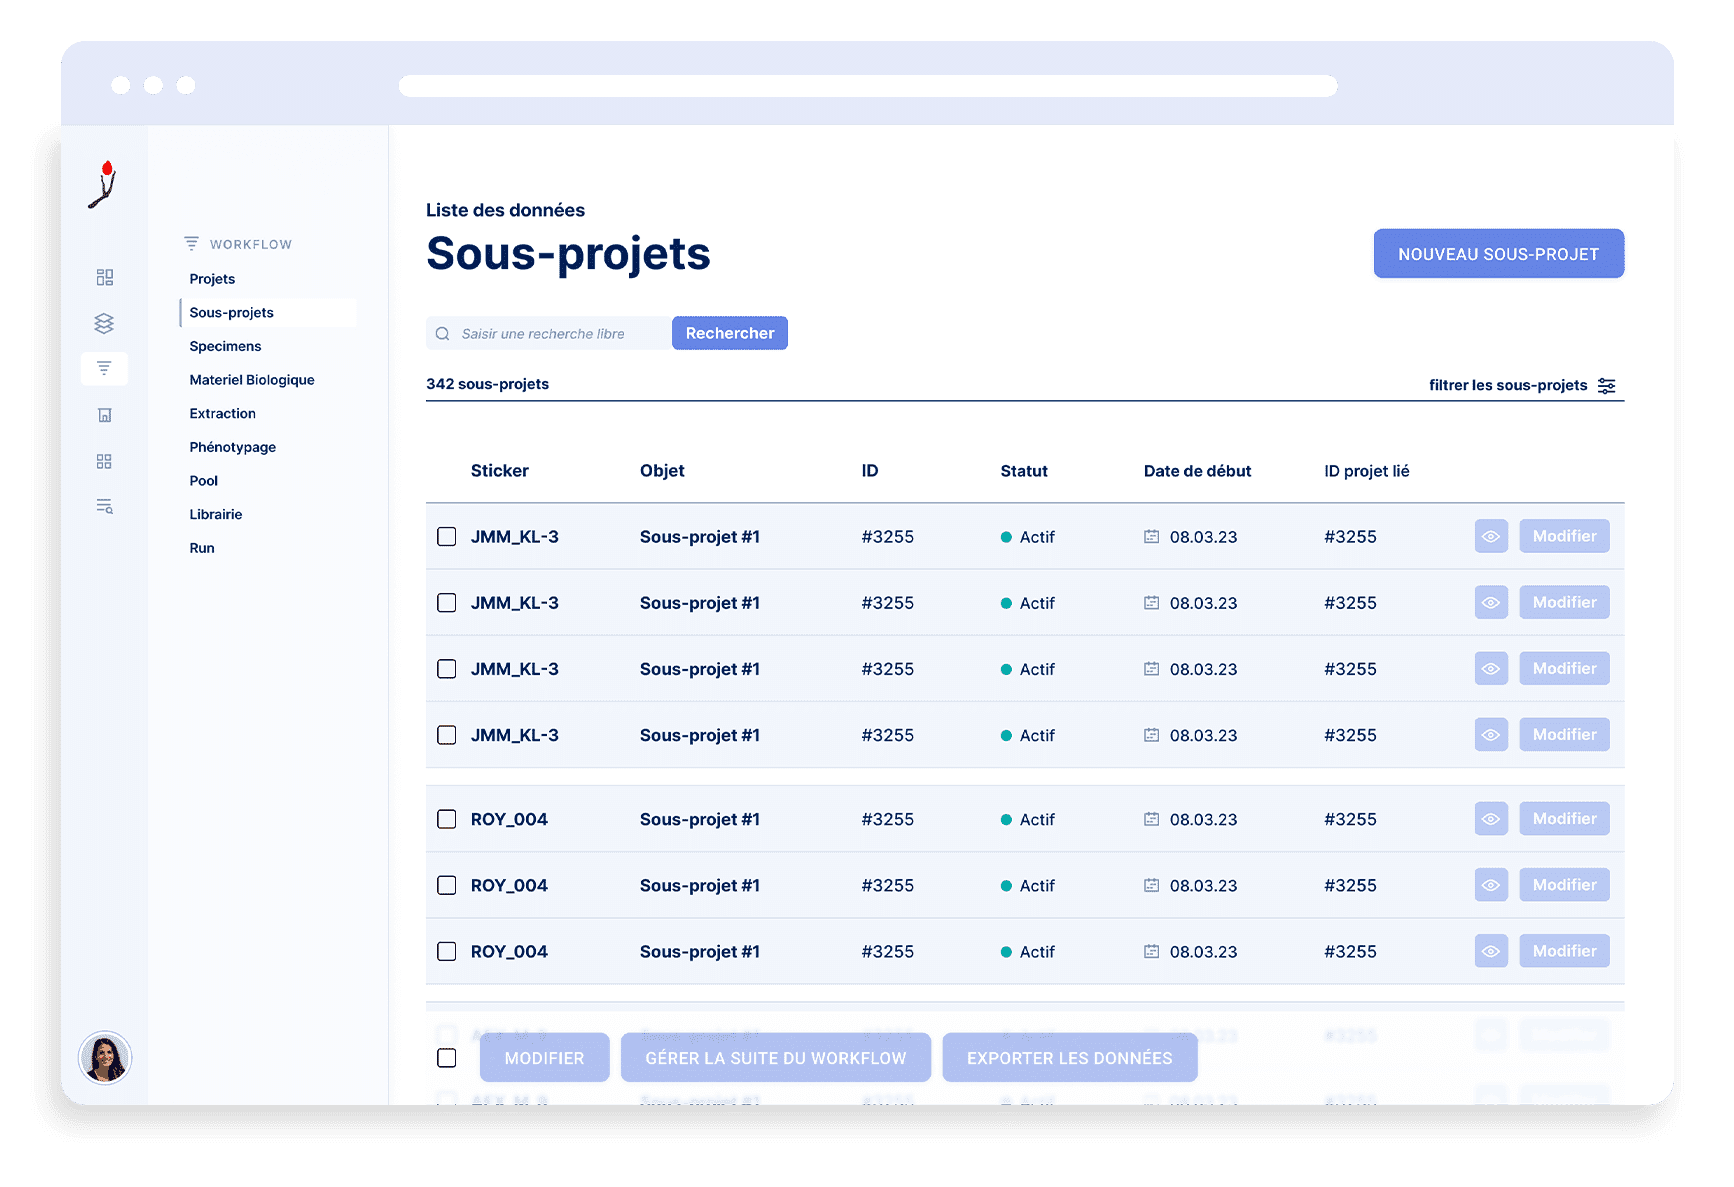Open the apps grid icon near sidebar bottom

104,460
